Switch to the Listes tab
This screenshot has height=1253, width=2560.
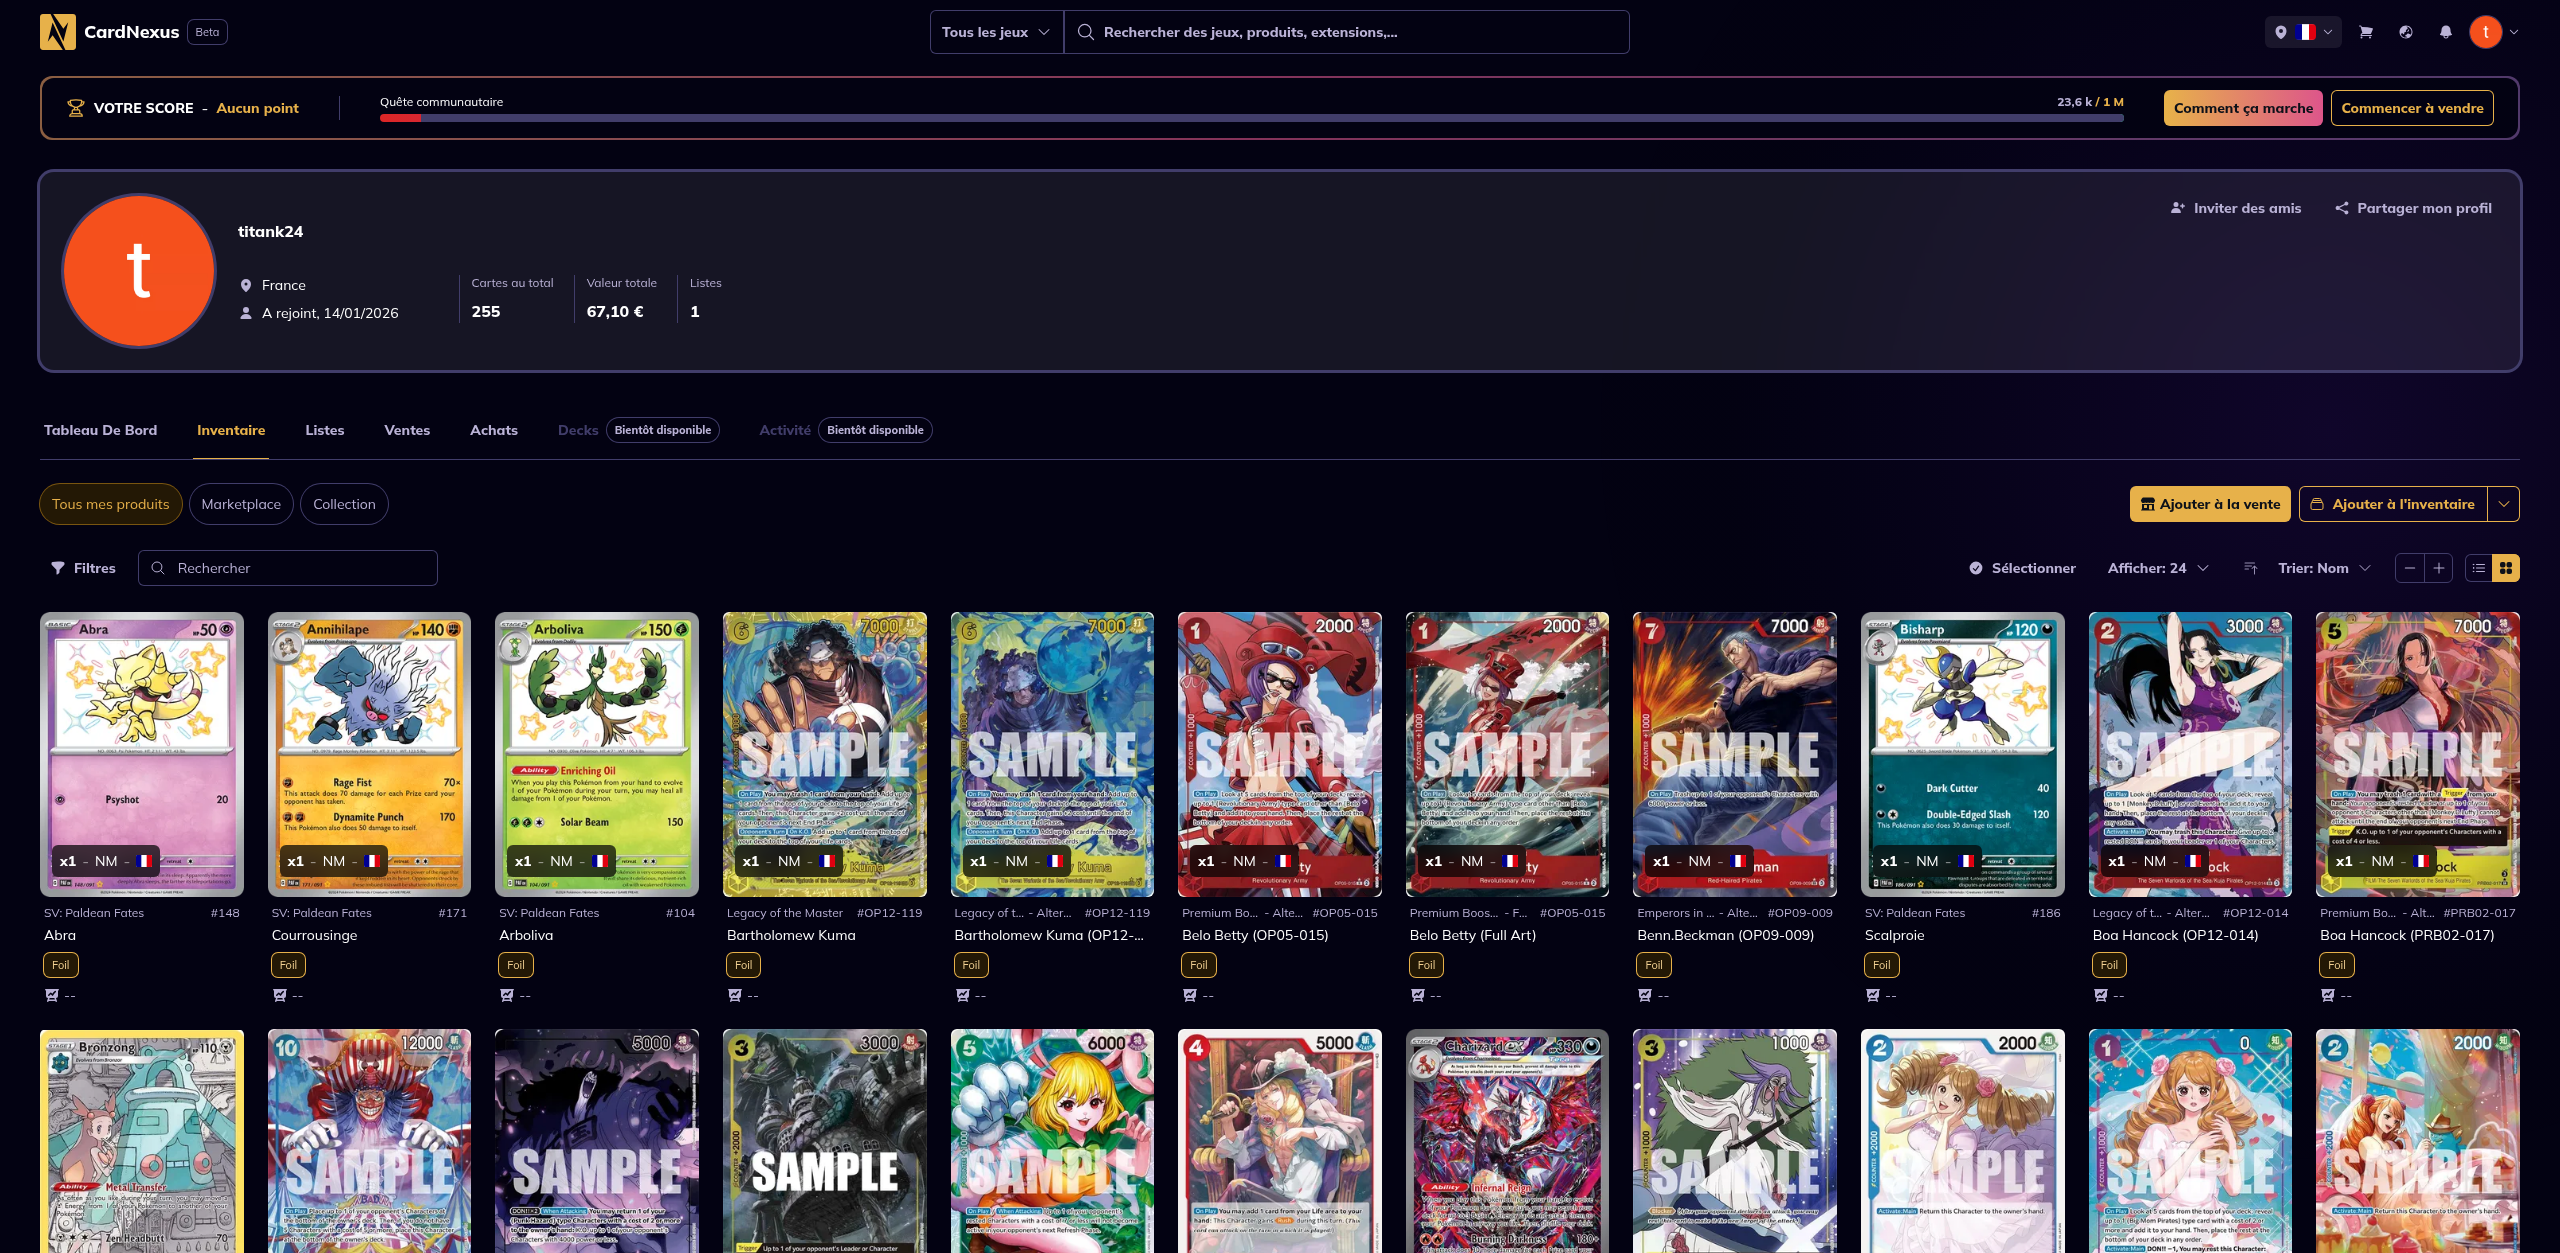(324, 430)
